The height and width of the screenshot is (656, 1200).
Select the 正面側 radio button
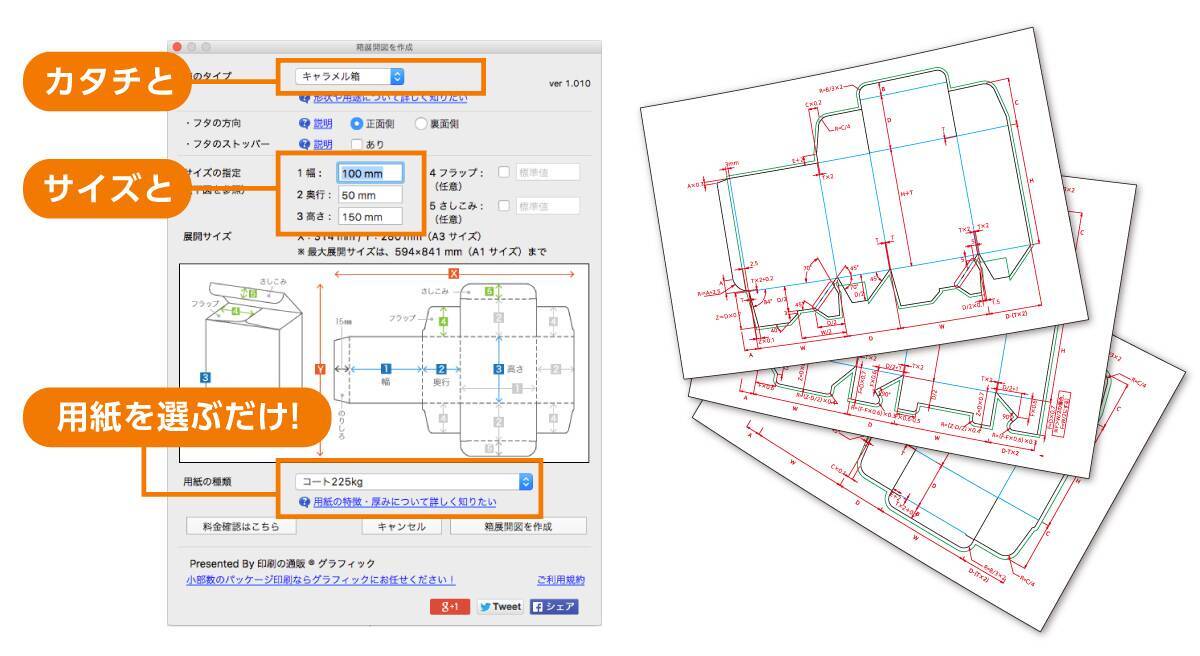tap(356, 124)
